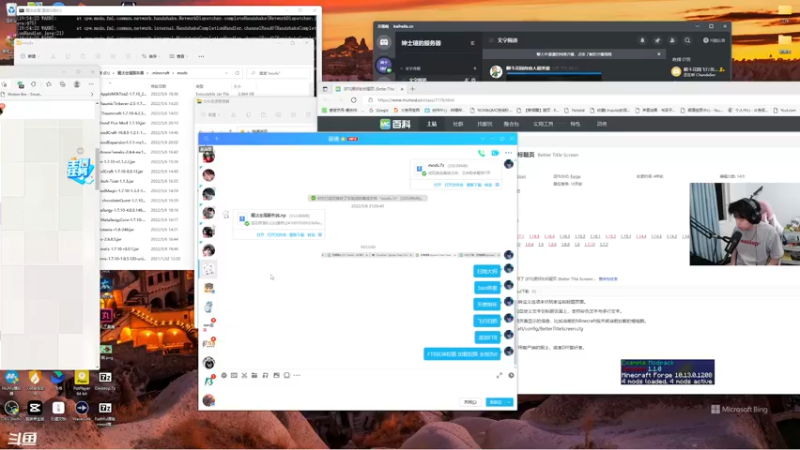Viewport: 800px width, 450px height.
Task: Open 实用工具 tab on MC百科 navbar
Action: (543, 124)
